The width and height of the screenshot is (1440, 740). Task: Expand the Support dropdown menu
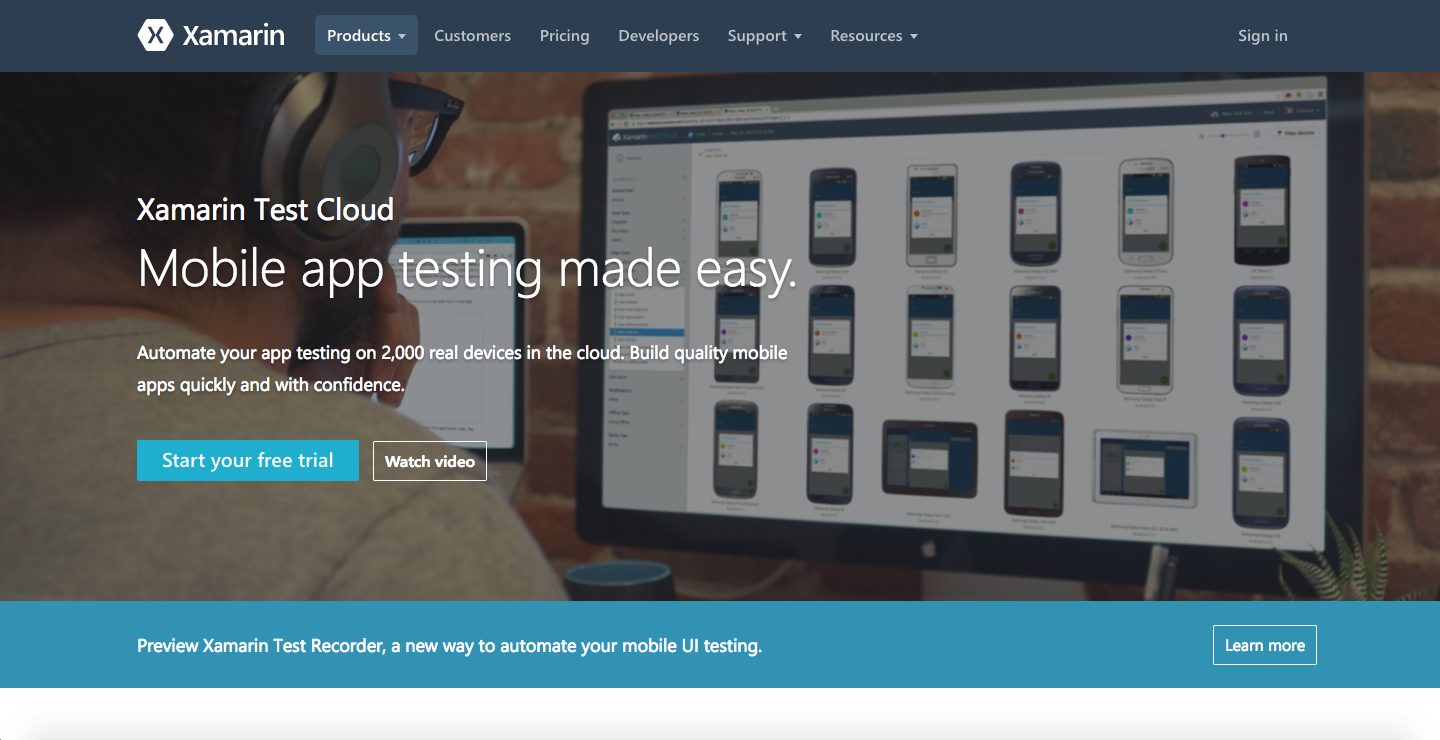pos(757,36)
